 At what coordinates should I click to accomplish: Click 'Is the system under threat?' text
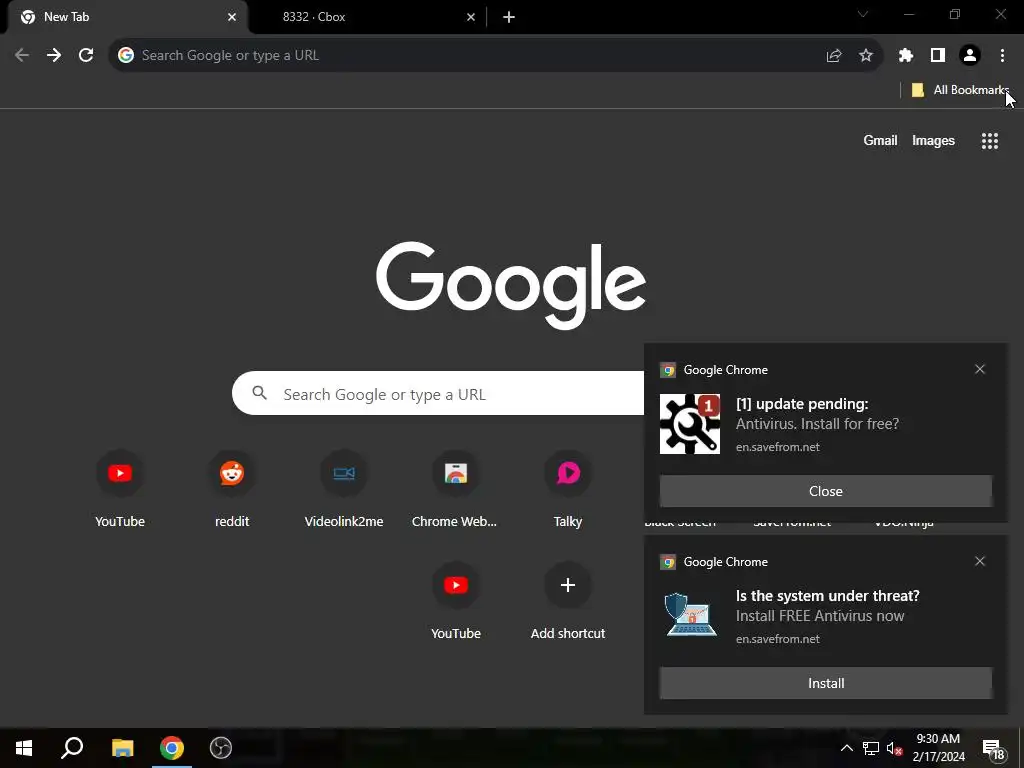click(x=827, y=596)
